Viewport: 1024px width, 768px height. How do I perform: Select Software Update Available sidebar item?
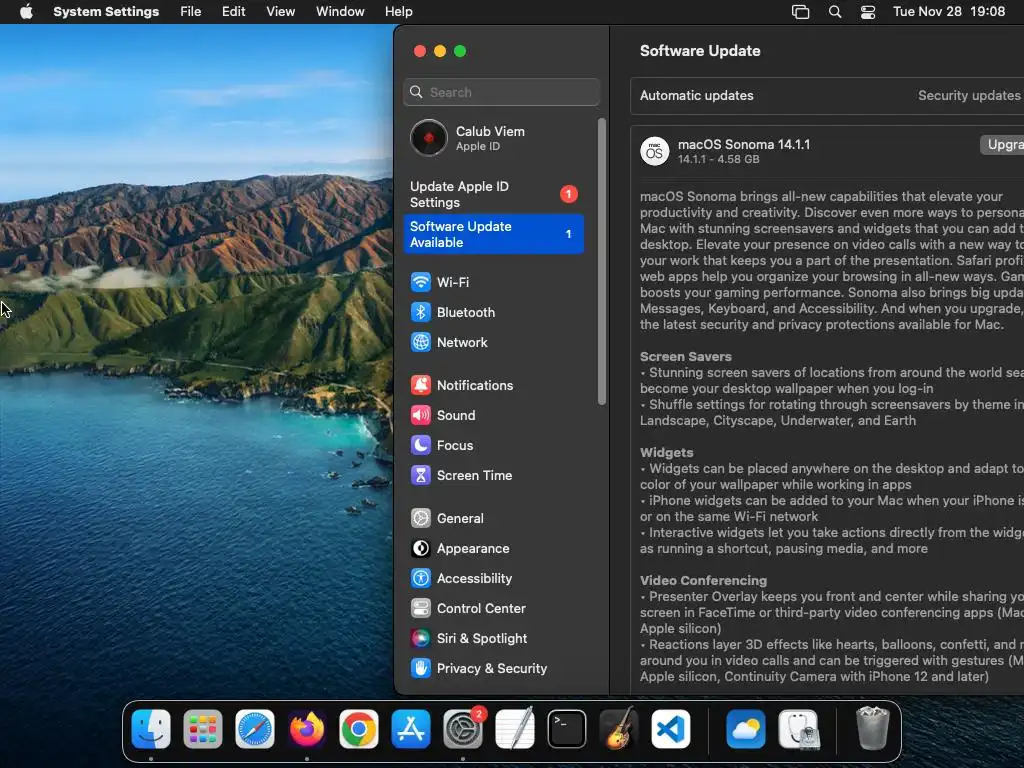(x=493, y=234)
